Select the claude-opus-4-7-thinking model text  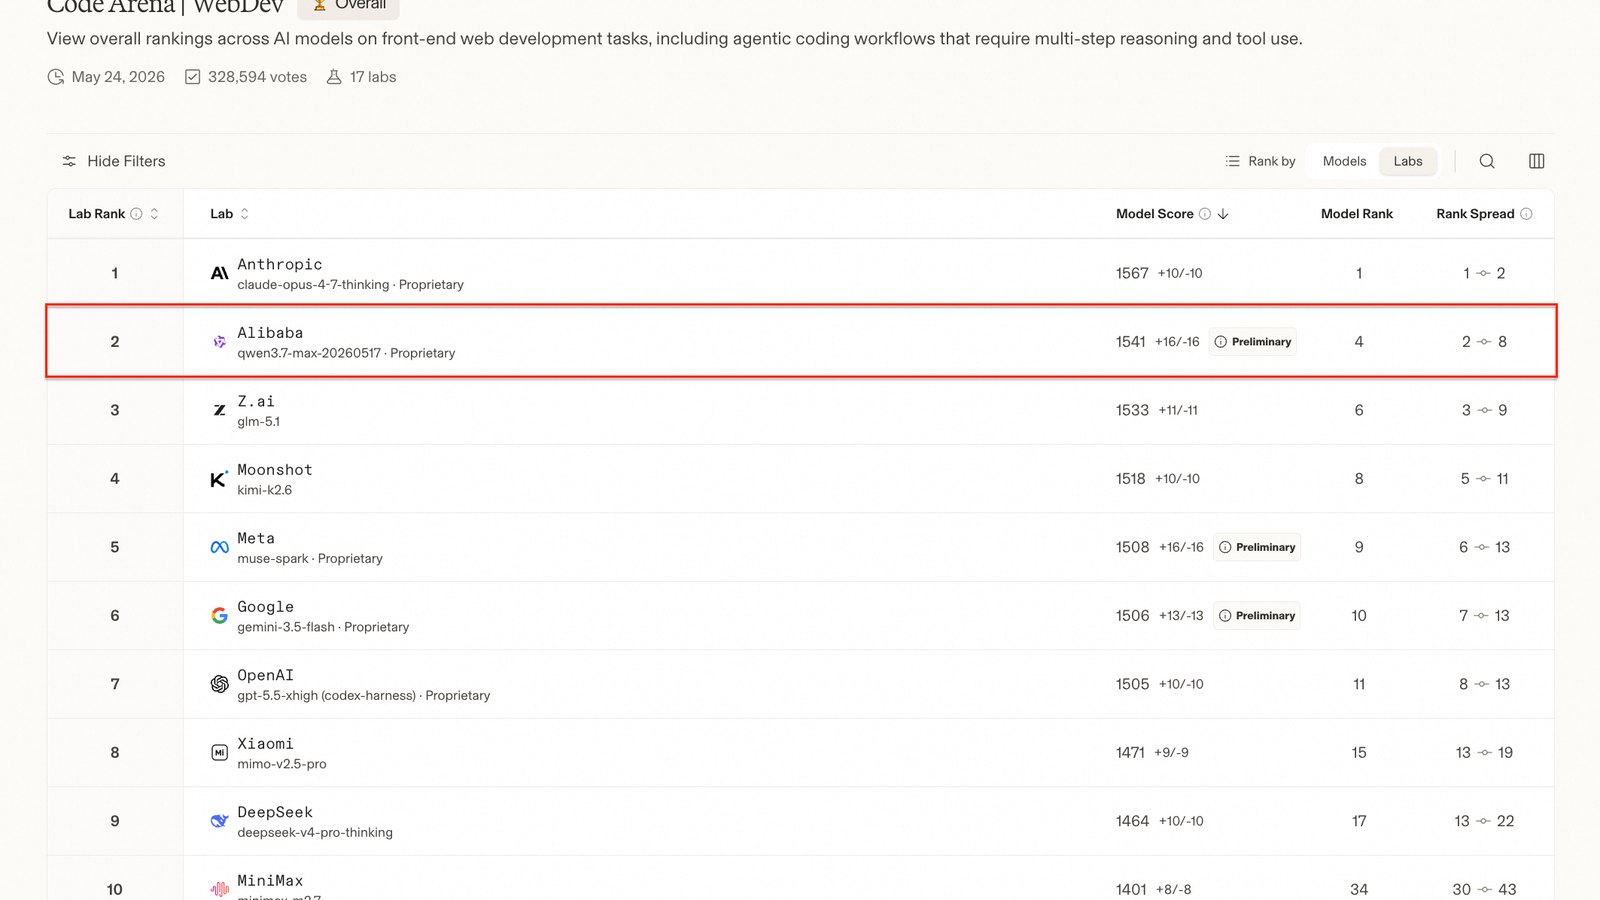(x=313, y=285)
